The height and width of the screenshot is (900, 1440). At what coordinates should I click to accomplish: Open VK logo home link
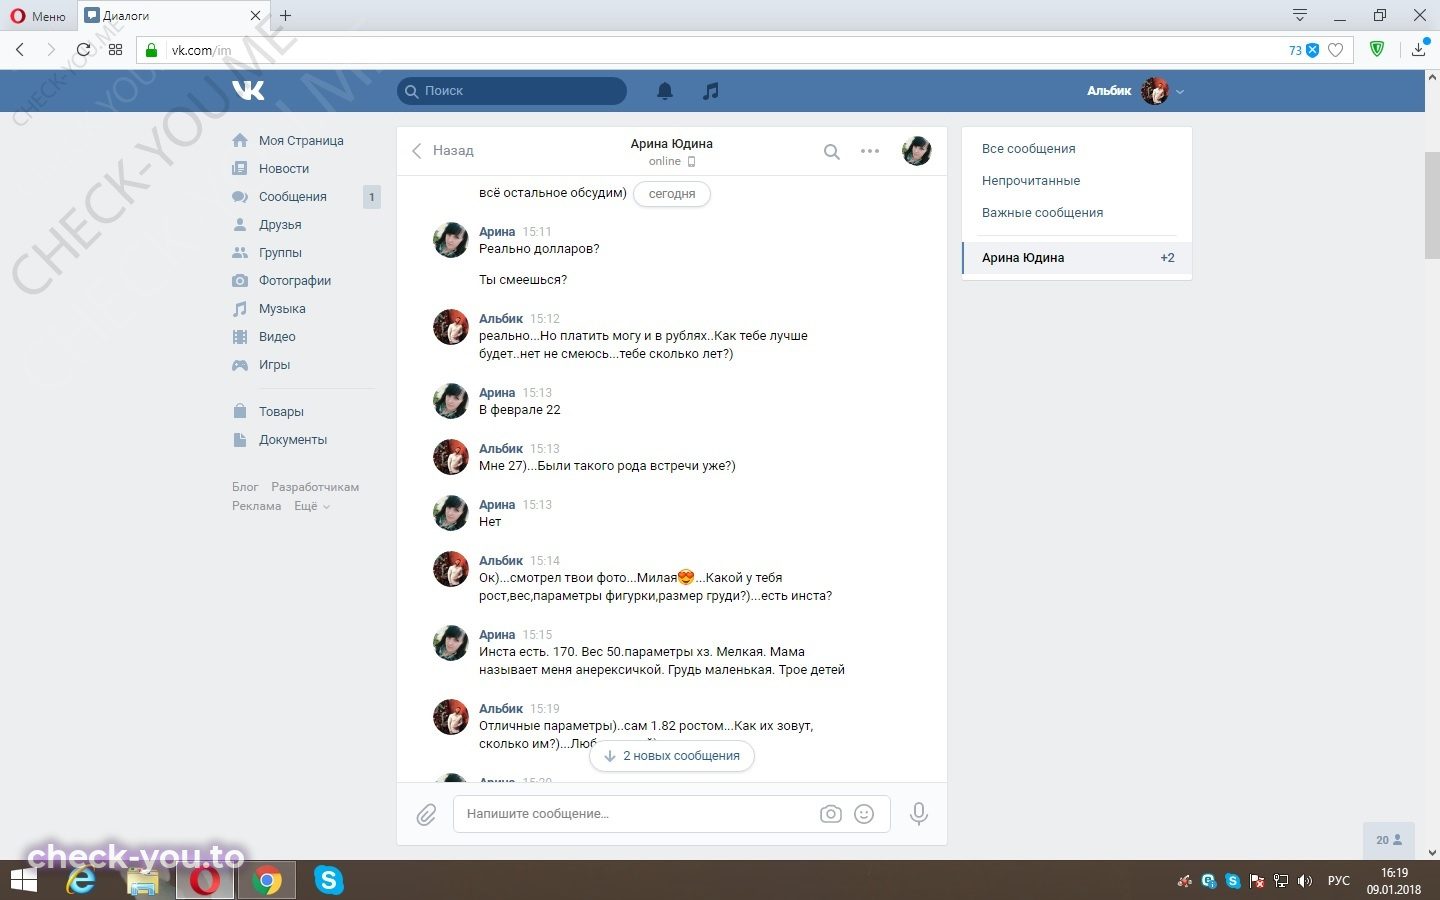pyautogui.click(x=248, y=90)
